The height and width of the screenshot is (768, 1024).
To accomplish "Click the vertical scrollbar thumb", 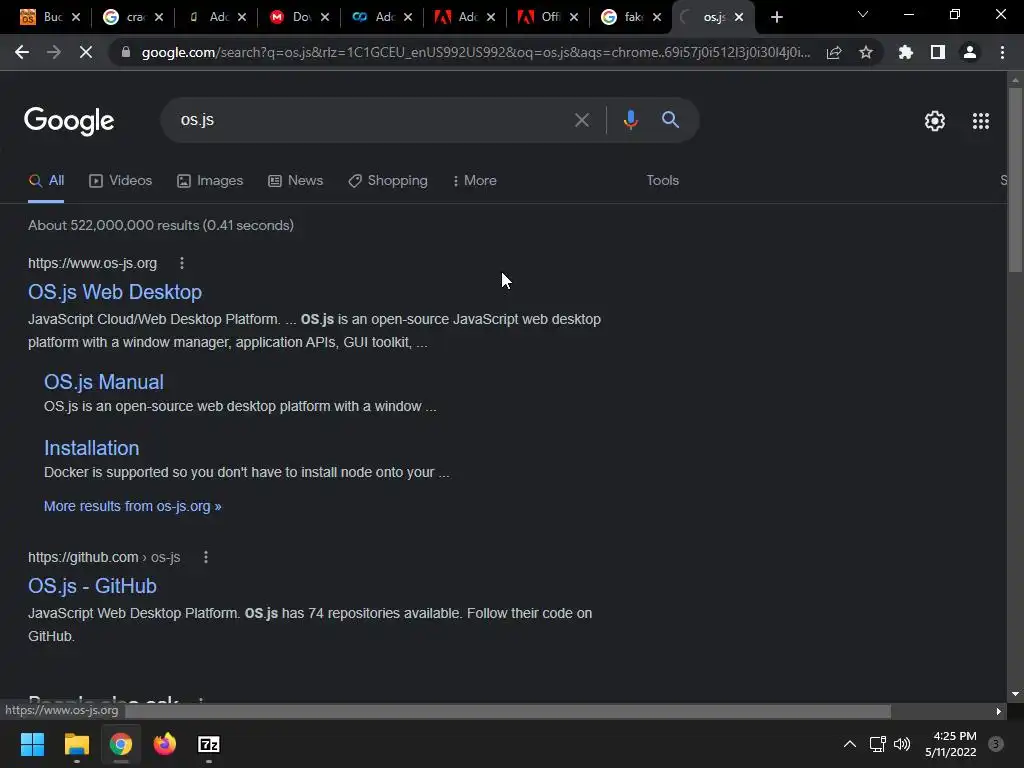I will click(1015, 180).
